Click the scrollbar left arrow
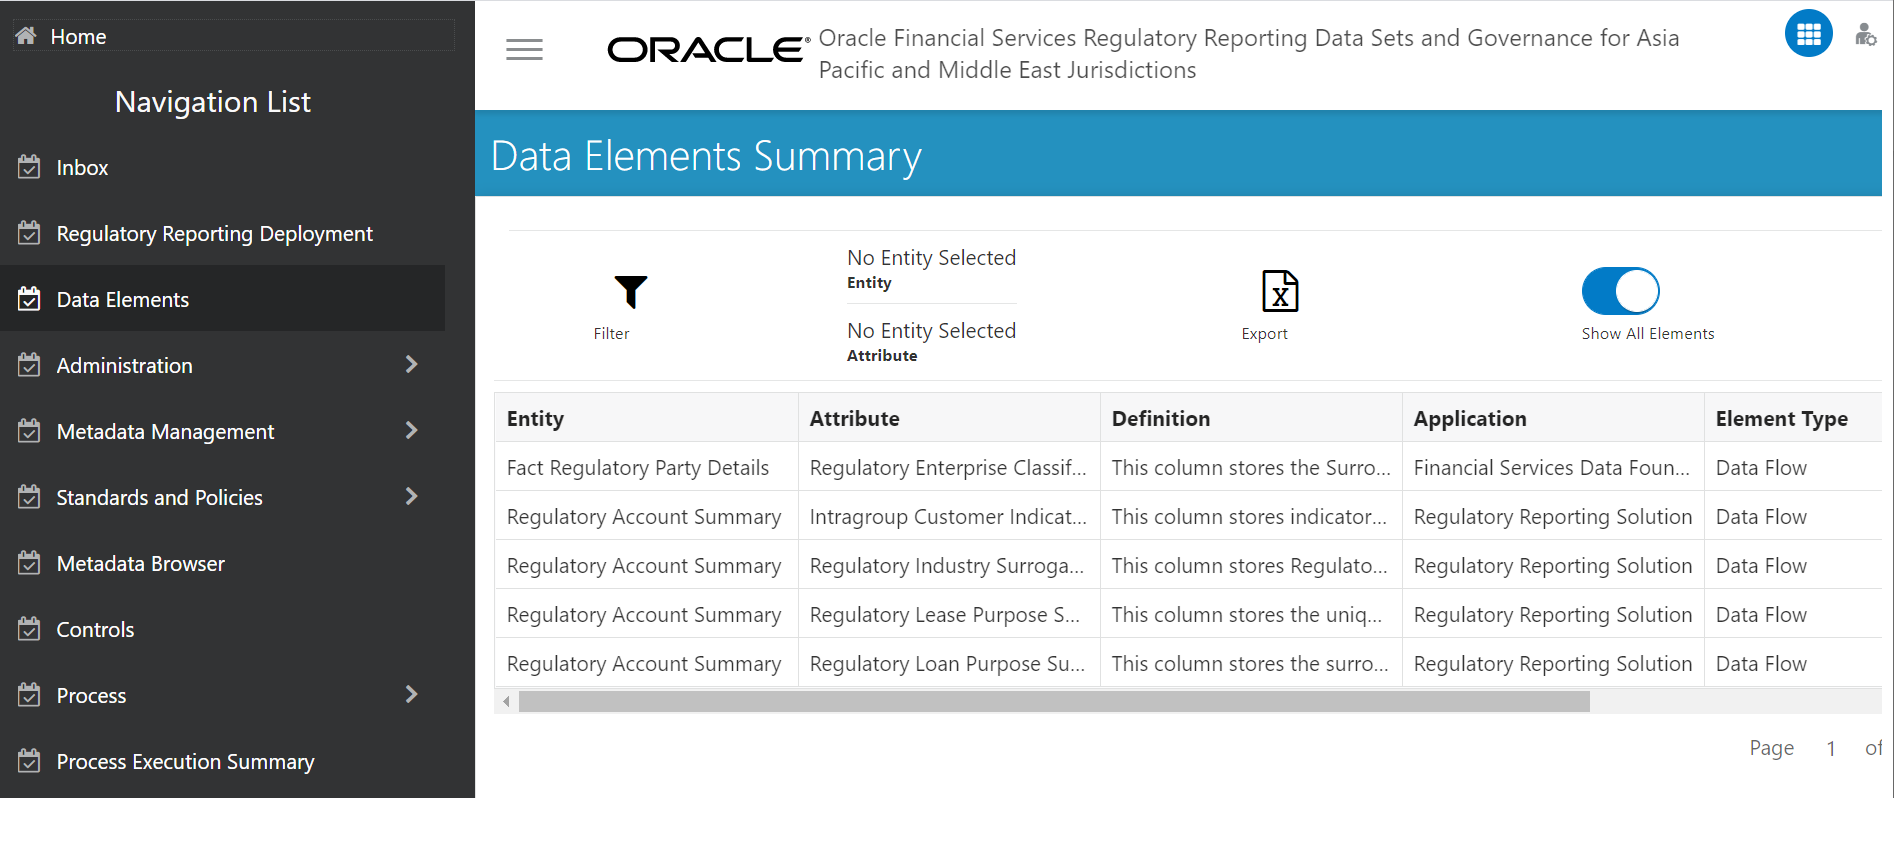The image size is (1904, 859). tap(506, 702)
